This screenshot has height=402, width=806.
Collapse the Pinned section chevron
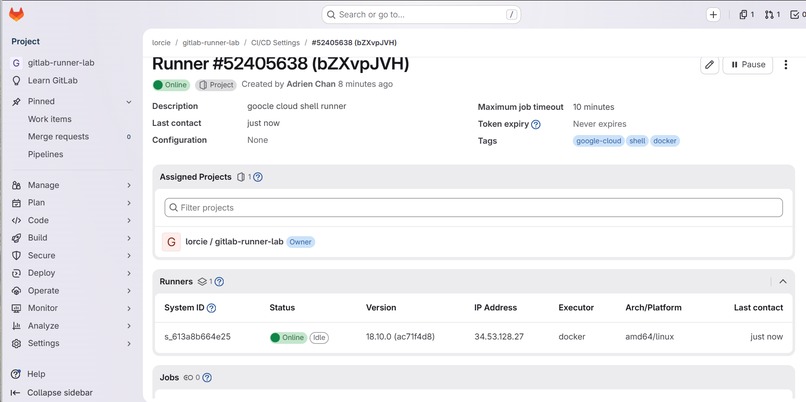129,102
